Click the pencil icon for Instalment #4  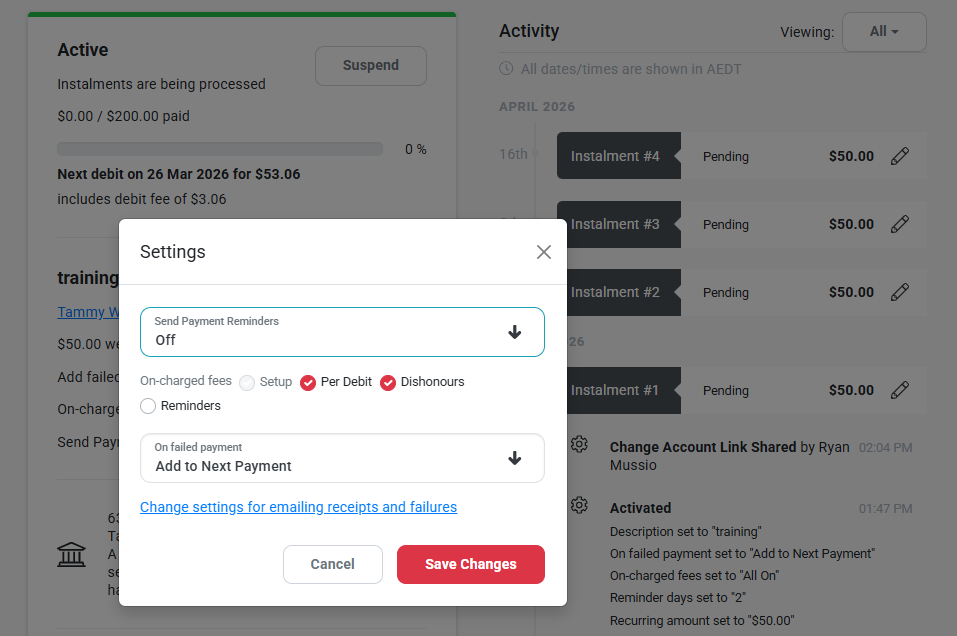pos(900,156)
